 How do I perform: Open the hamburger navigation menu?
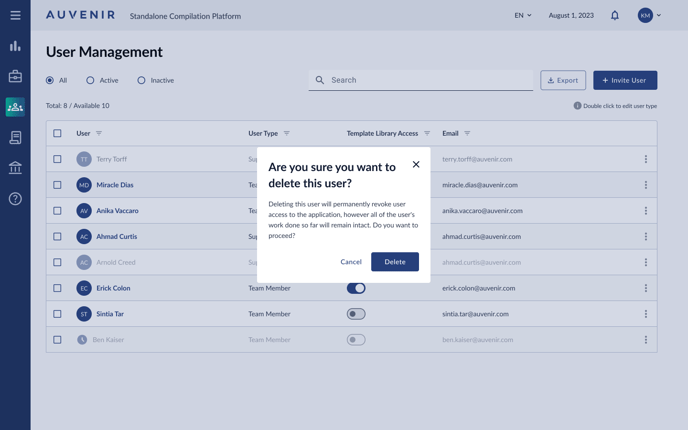pos(15,15)
